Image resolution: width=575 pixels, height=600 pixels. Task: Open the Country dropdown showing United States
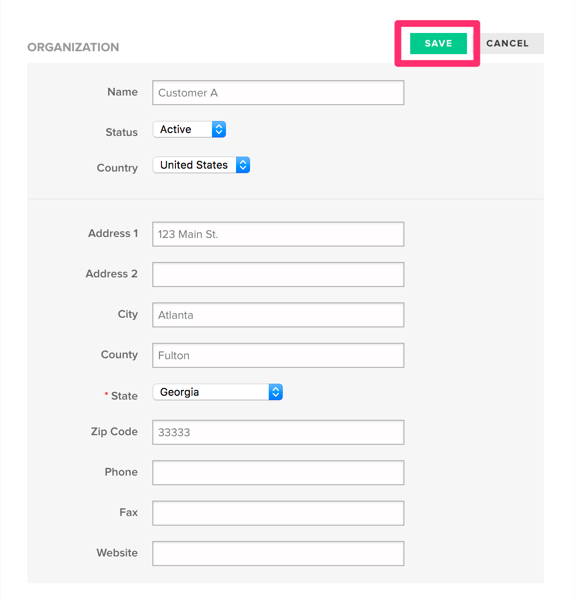tap(201, 165)
